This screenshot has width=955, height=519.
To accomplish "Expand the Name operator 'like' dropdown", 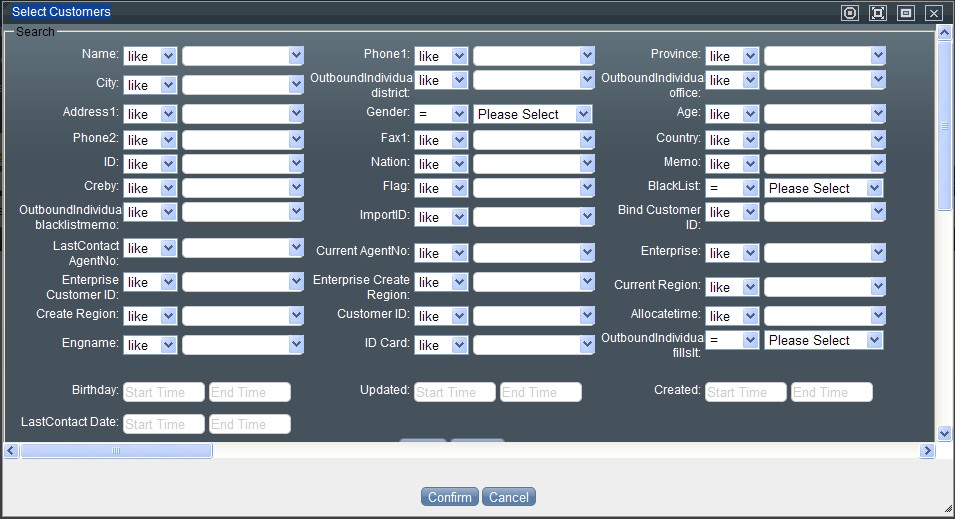I will pos(149,56).
